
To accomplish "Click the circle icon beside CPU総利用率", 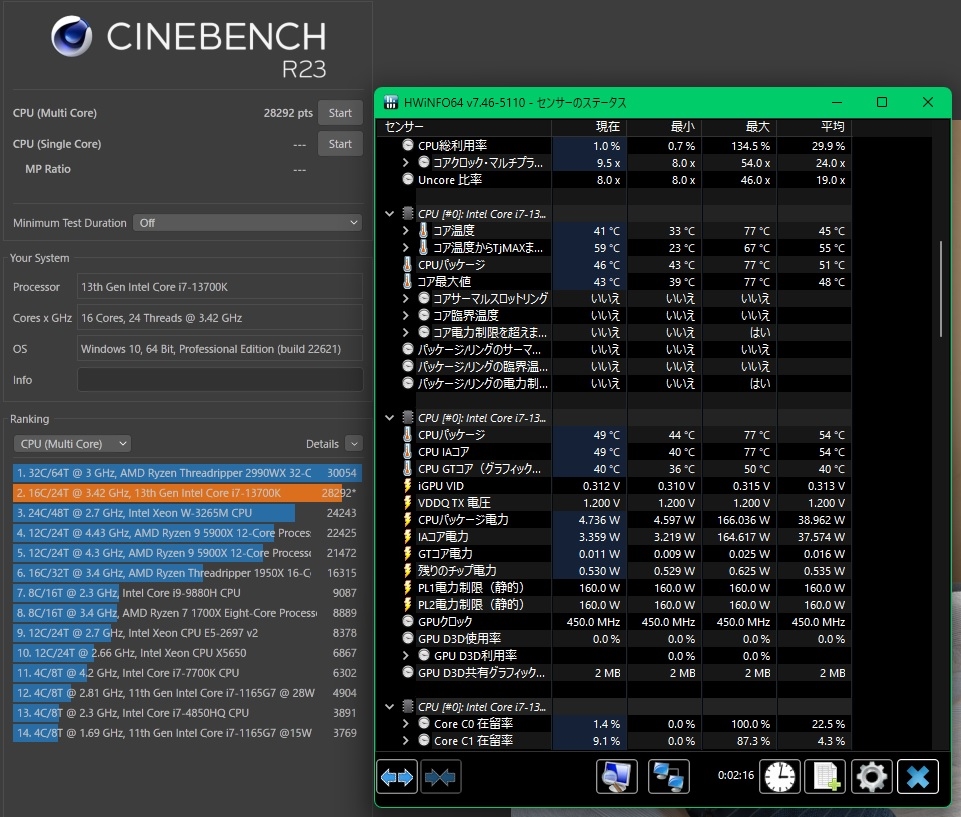I will [x=408, y=145].
